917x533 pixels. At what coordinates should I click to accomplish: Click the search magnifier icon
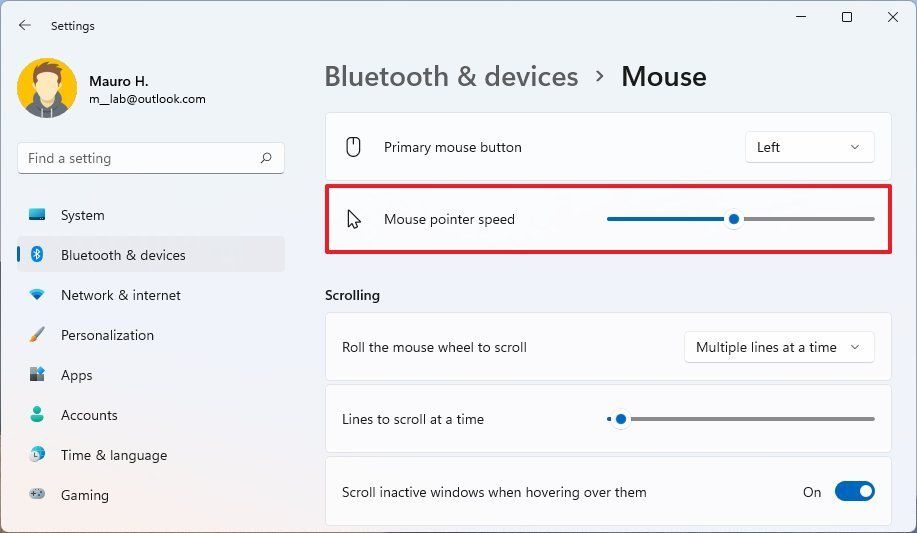click(266, 158)
